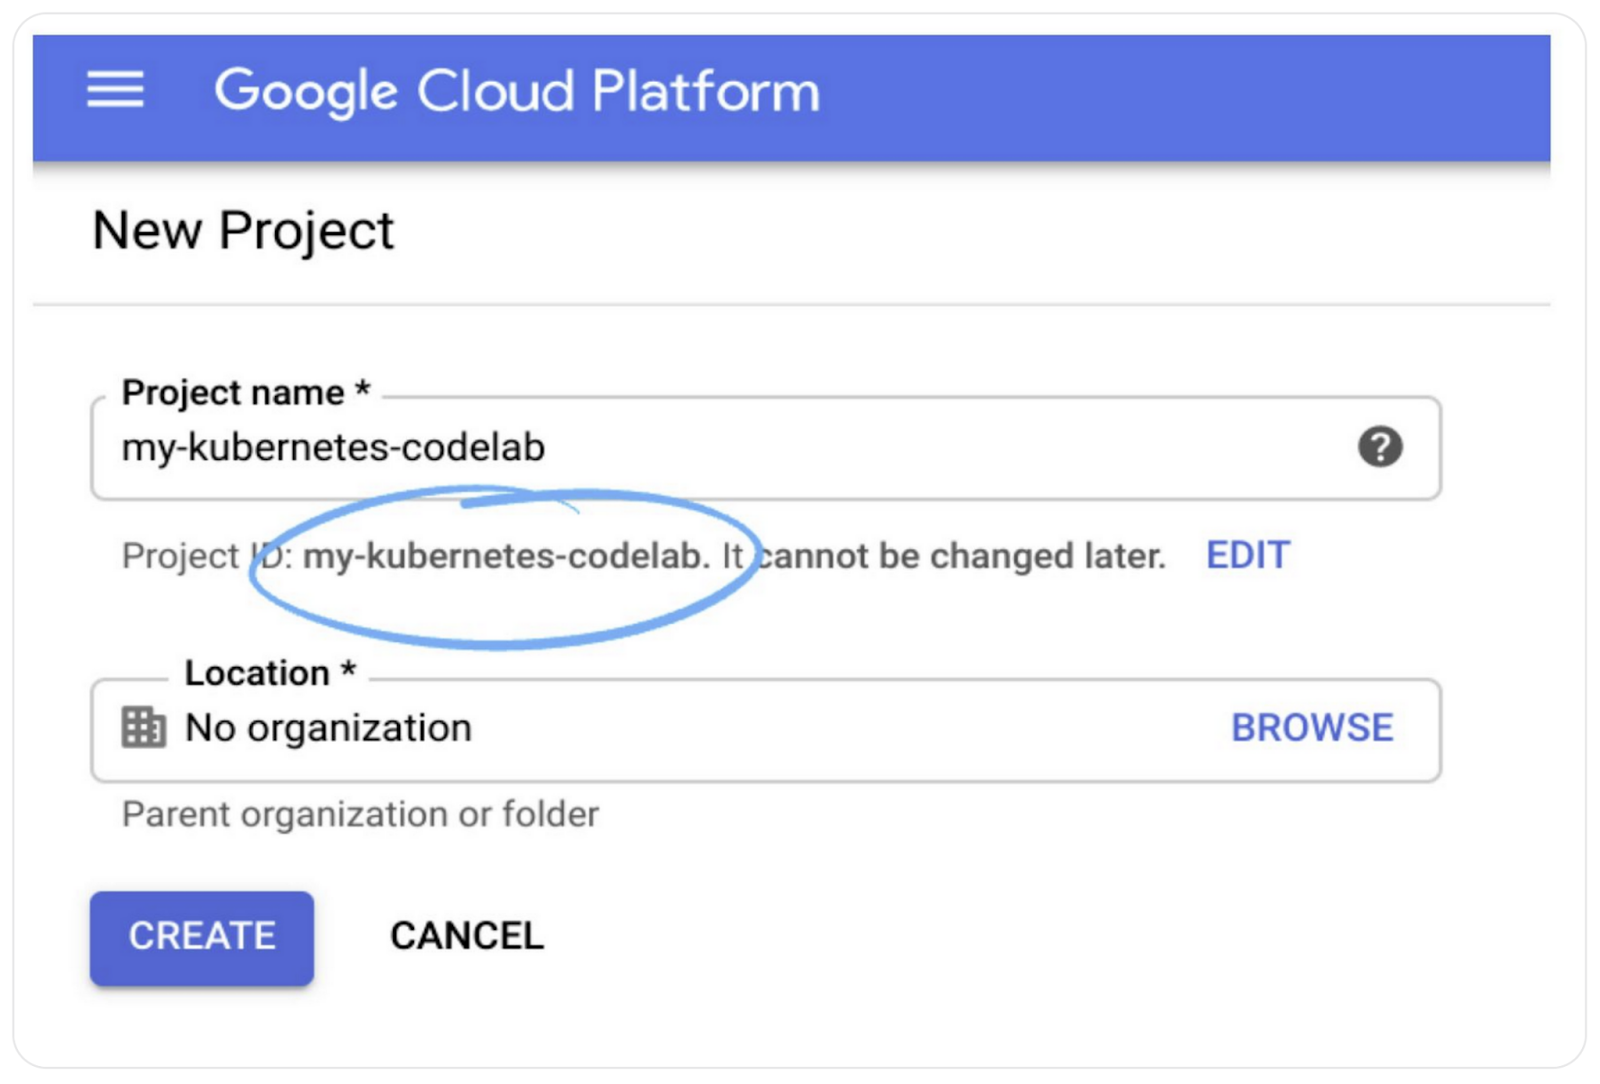Click the "It" word inside the circled annotation
This screenshot has height=1084, width=1600.
click(x=732, y=556)
